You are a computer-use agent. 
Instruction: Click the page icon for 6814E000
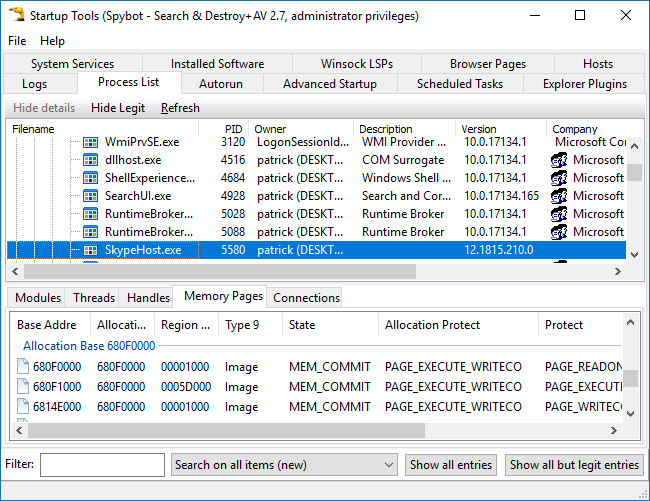tap(23, 407)
